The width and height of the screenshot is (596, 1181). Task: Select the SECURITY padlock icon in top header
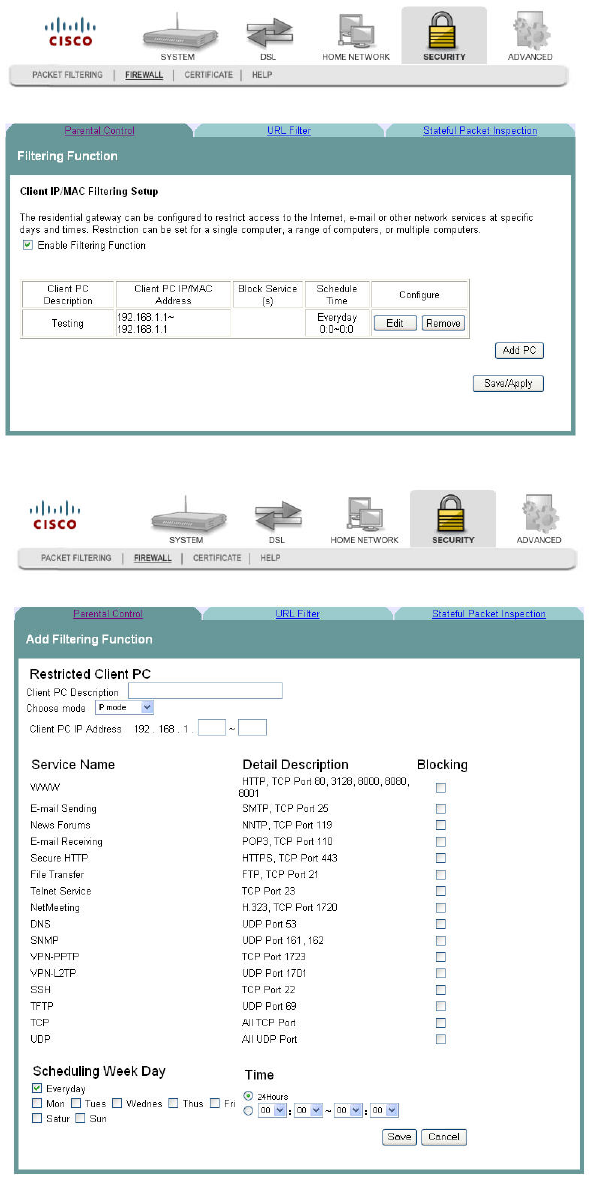[444, 32]
